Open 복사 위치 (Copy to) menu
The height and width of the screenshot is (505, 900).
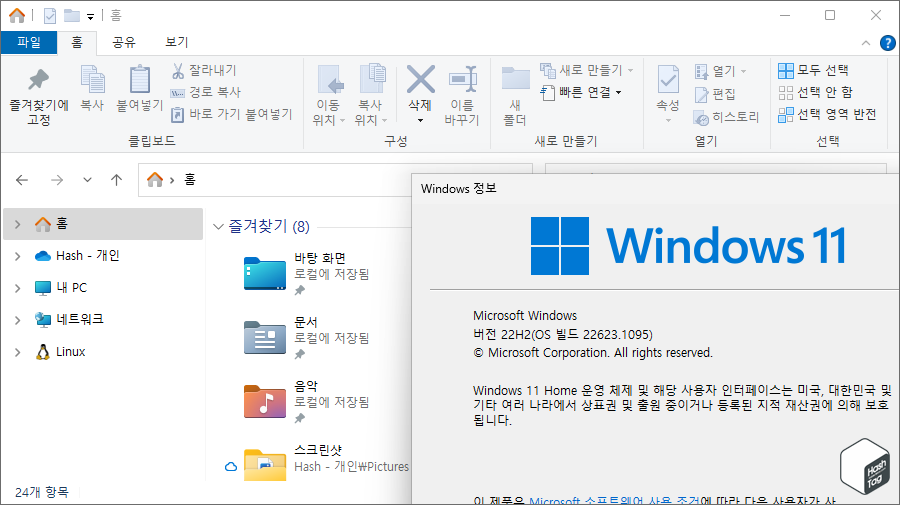pos(371,95)
